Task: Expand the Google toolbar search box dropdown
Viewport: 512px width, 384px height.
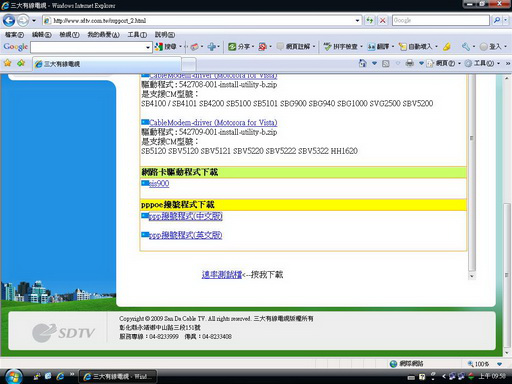Action: pos(148,47)
